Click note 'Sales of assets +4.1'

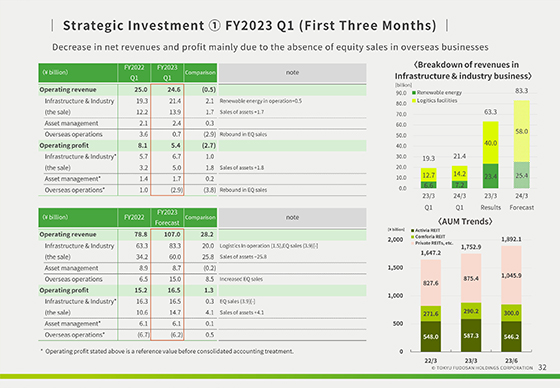coord(242,313)
